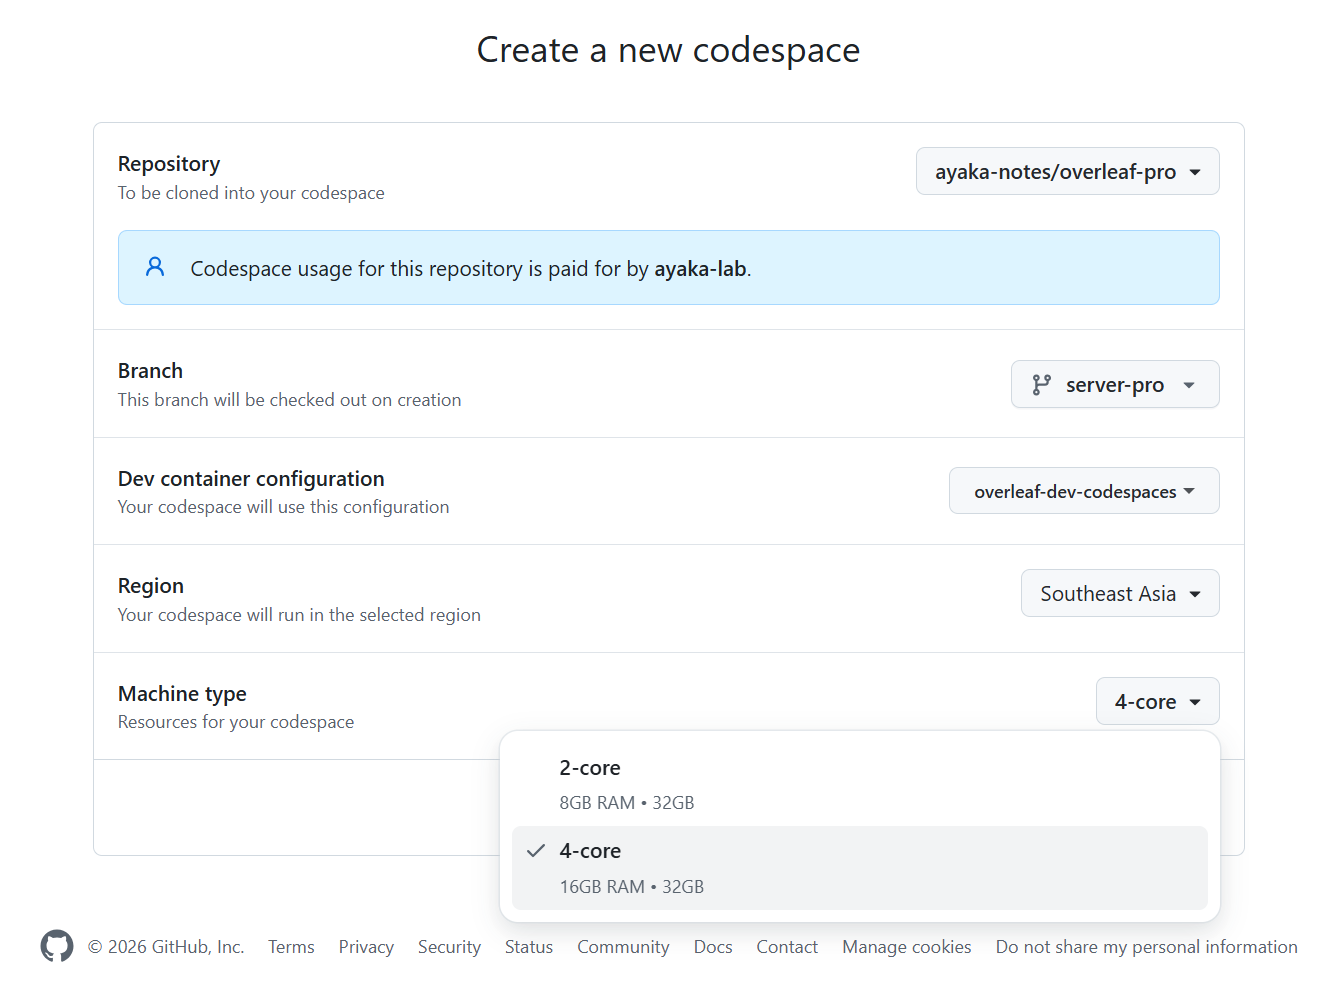1319x990 pixels.
Task: Click Do not share my personal information
Action: (x=1146, y=947)
